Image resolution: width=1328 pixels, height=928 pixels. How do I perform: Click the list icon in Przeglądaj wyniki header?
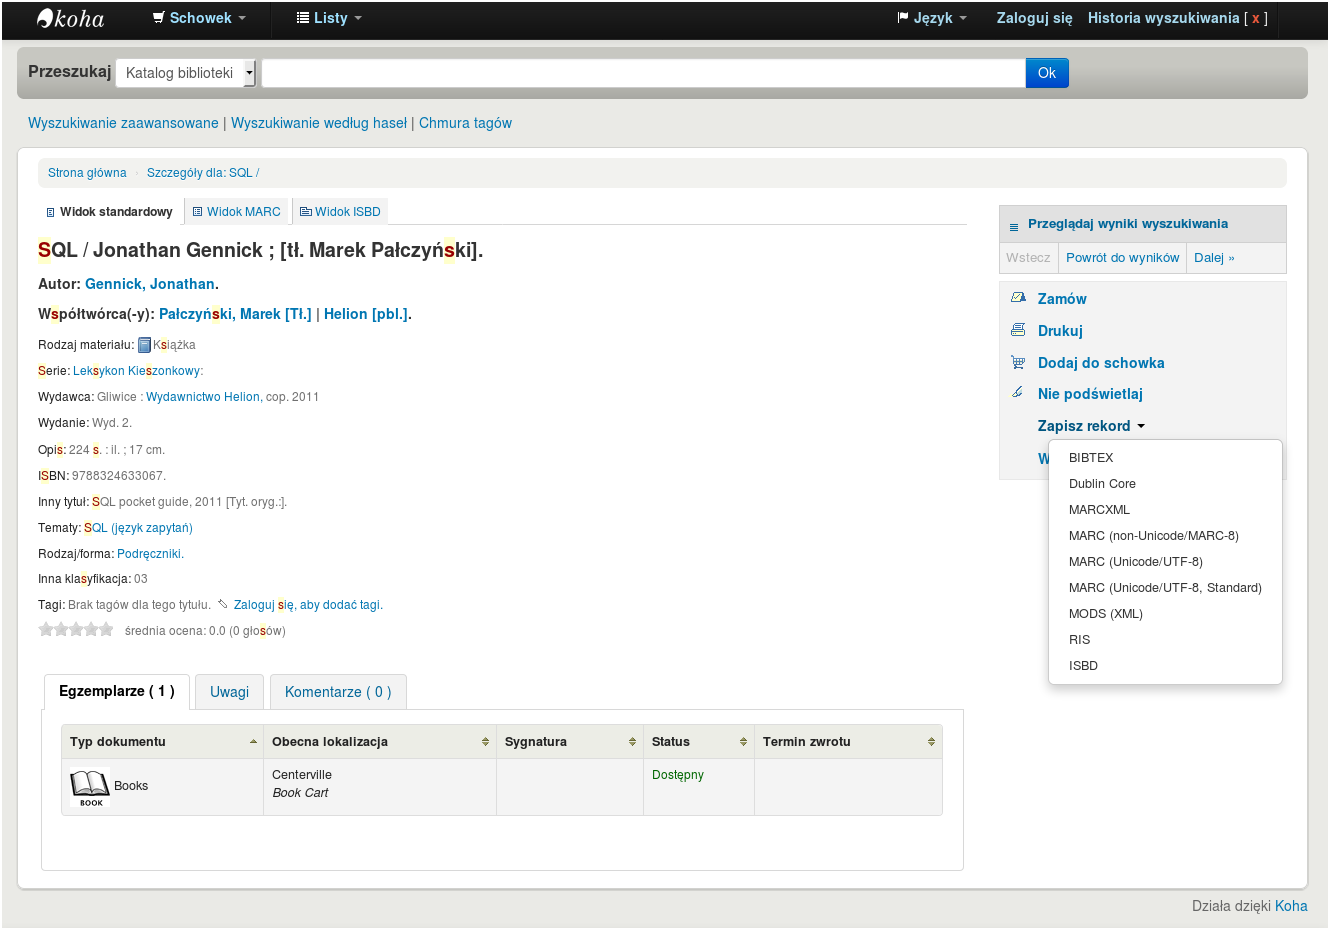[x=1014, y=226]
